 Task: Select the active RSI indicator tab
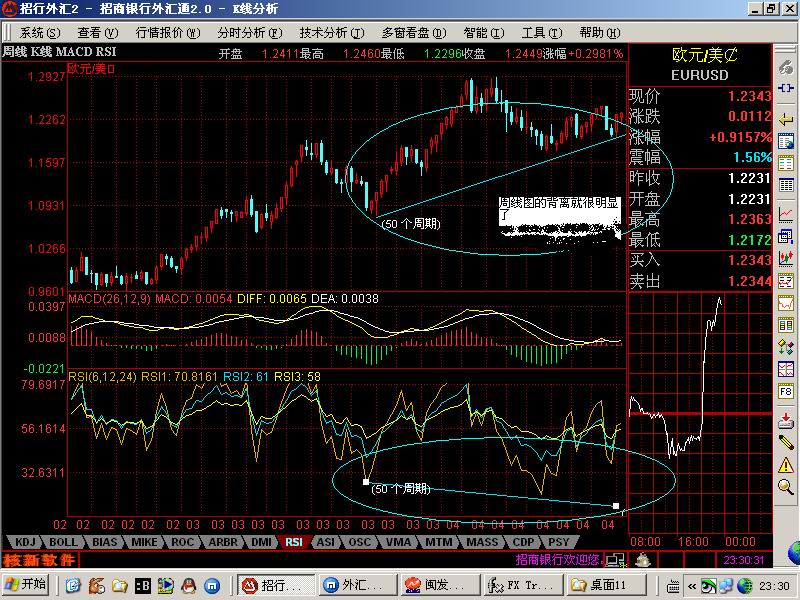coord(294,542)
